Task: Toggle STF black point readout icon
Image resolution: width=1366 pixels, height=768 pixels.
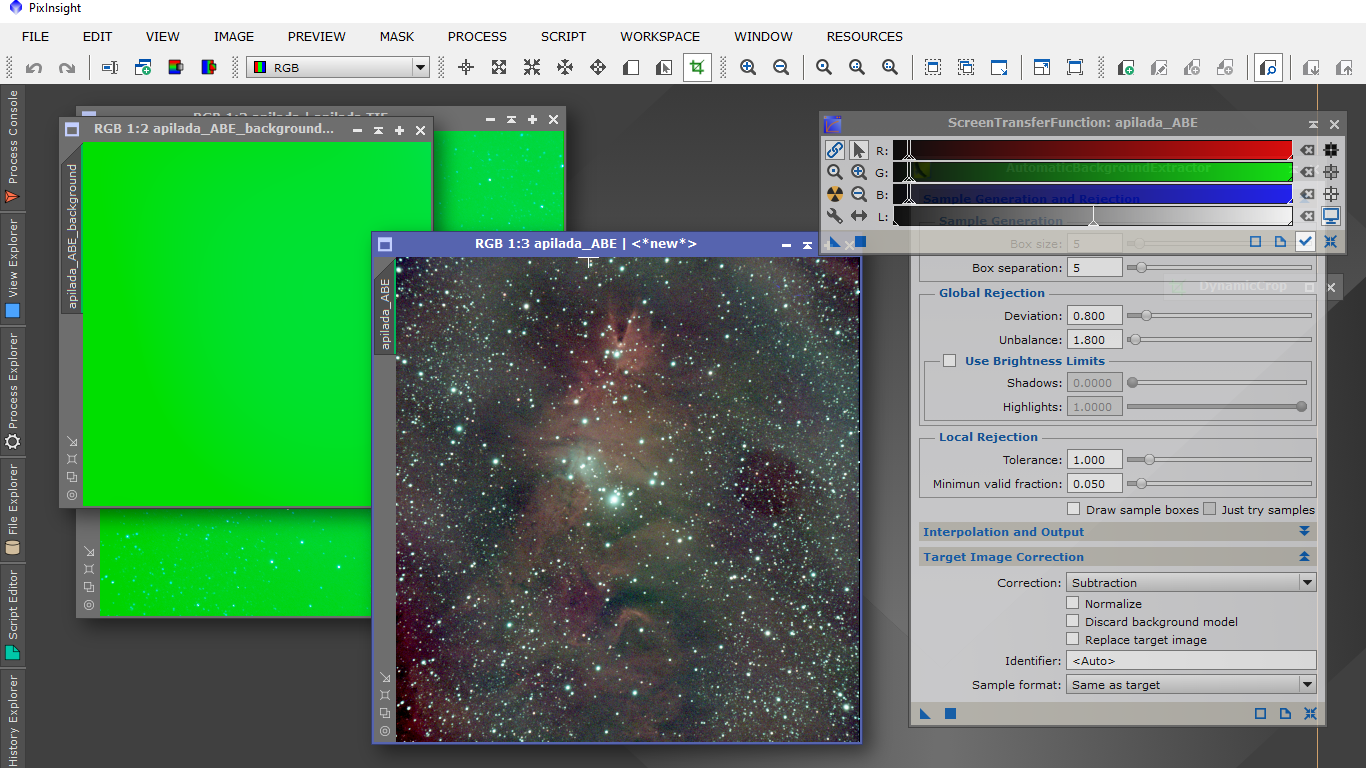Action: pos(1331,150)
